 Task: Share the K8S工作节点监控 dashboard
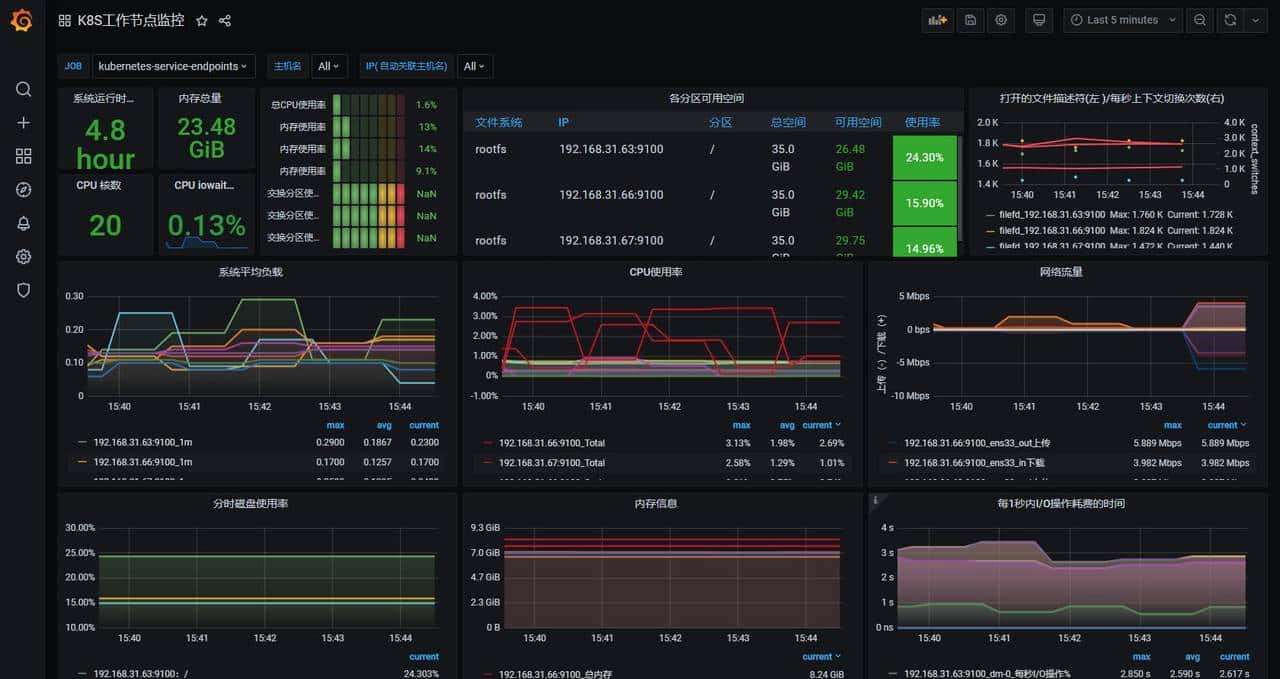(224, 20)
